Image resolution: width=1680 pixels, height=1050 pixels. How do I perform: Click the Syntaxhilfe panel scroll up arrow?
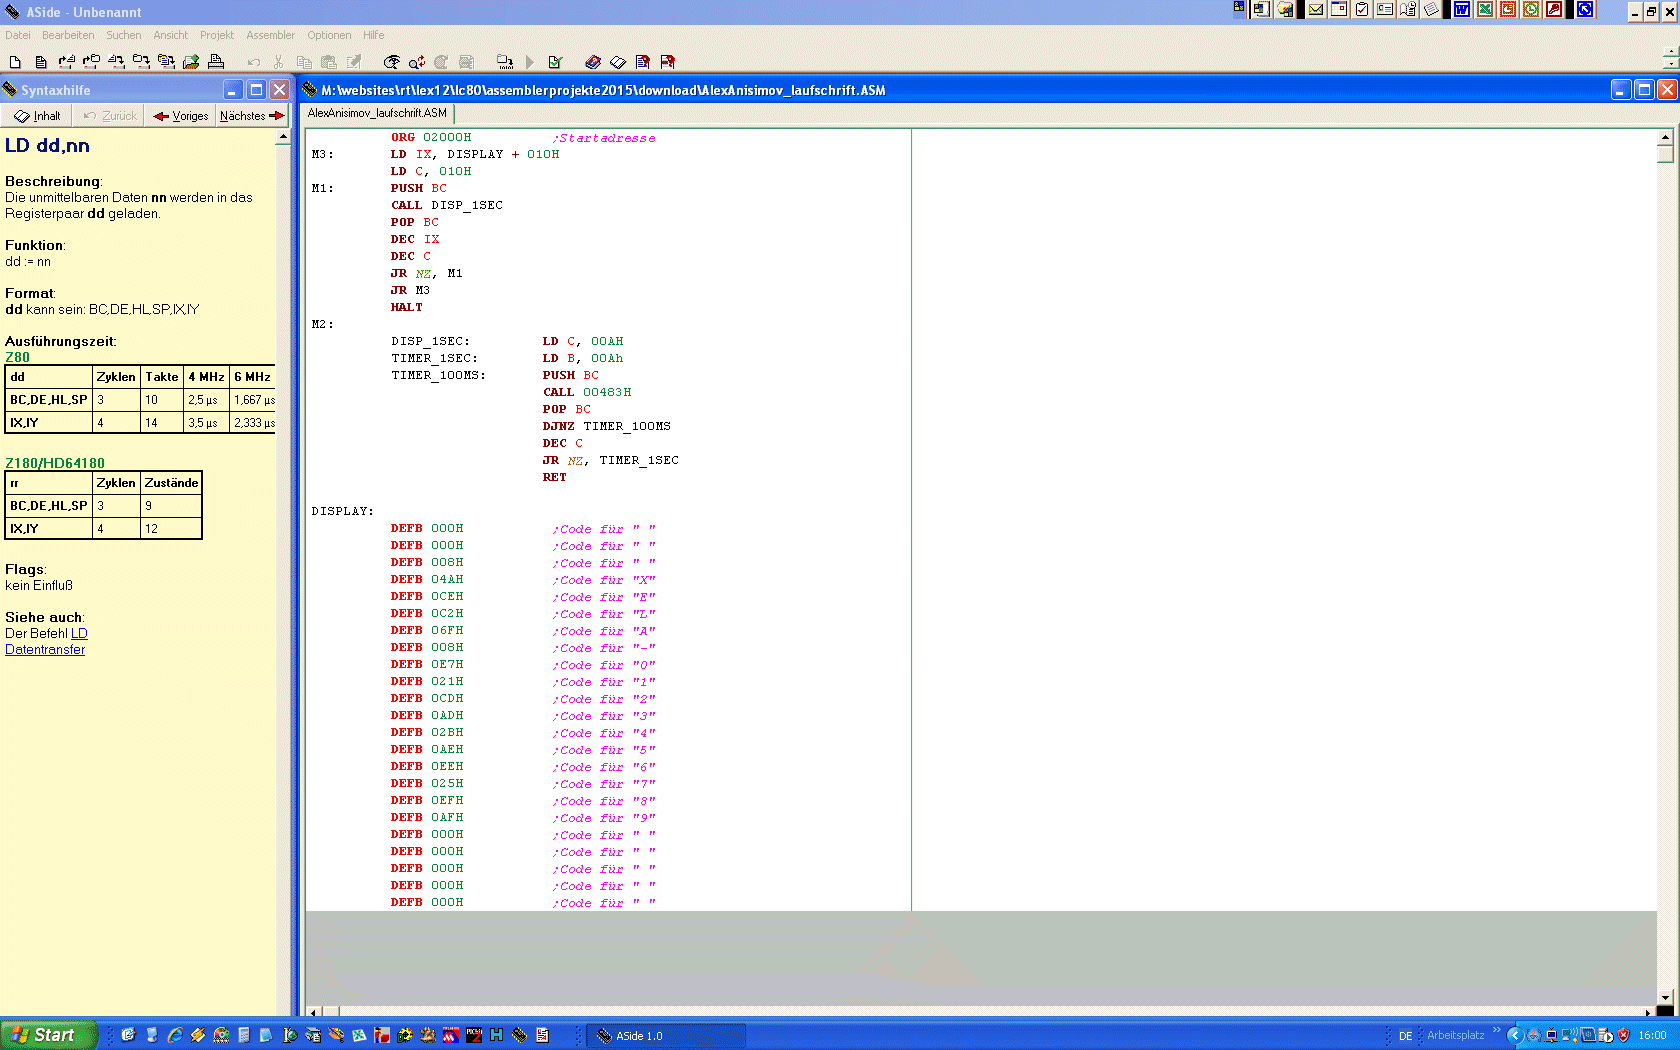coord(283,137)
